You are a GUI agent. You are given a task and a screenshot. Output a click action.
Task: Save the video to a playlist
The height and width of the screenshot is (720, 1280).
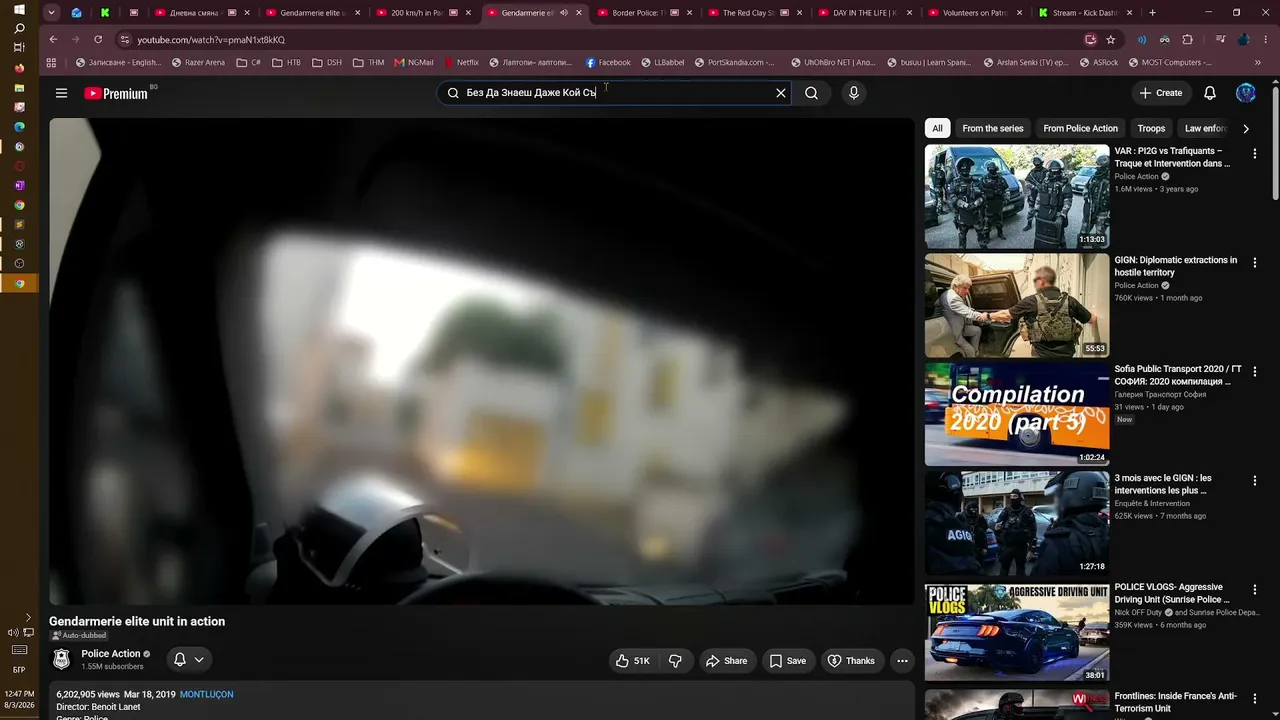787,661
